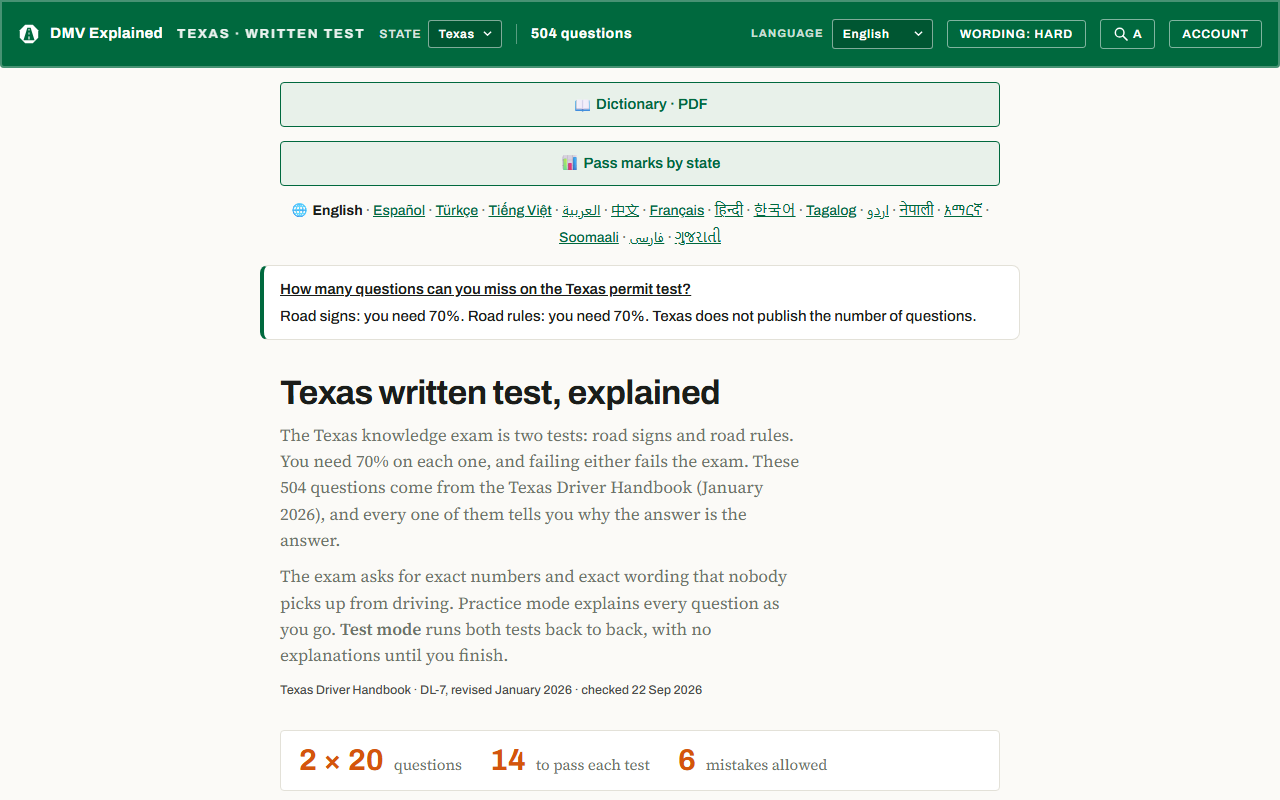Switch the page to Tiếng Việt
1280x800 pixels.
tap(520, 210)
